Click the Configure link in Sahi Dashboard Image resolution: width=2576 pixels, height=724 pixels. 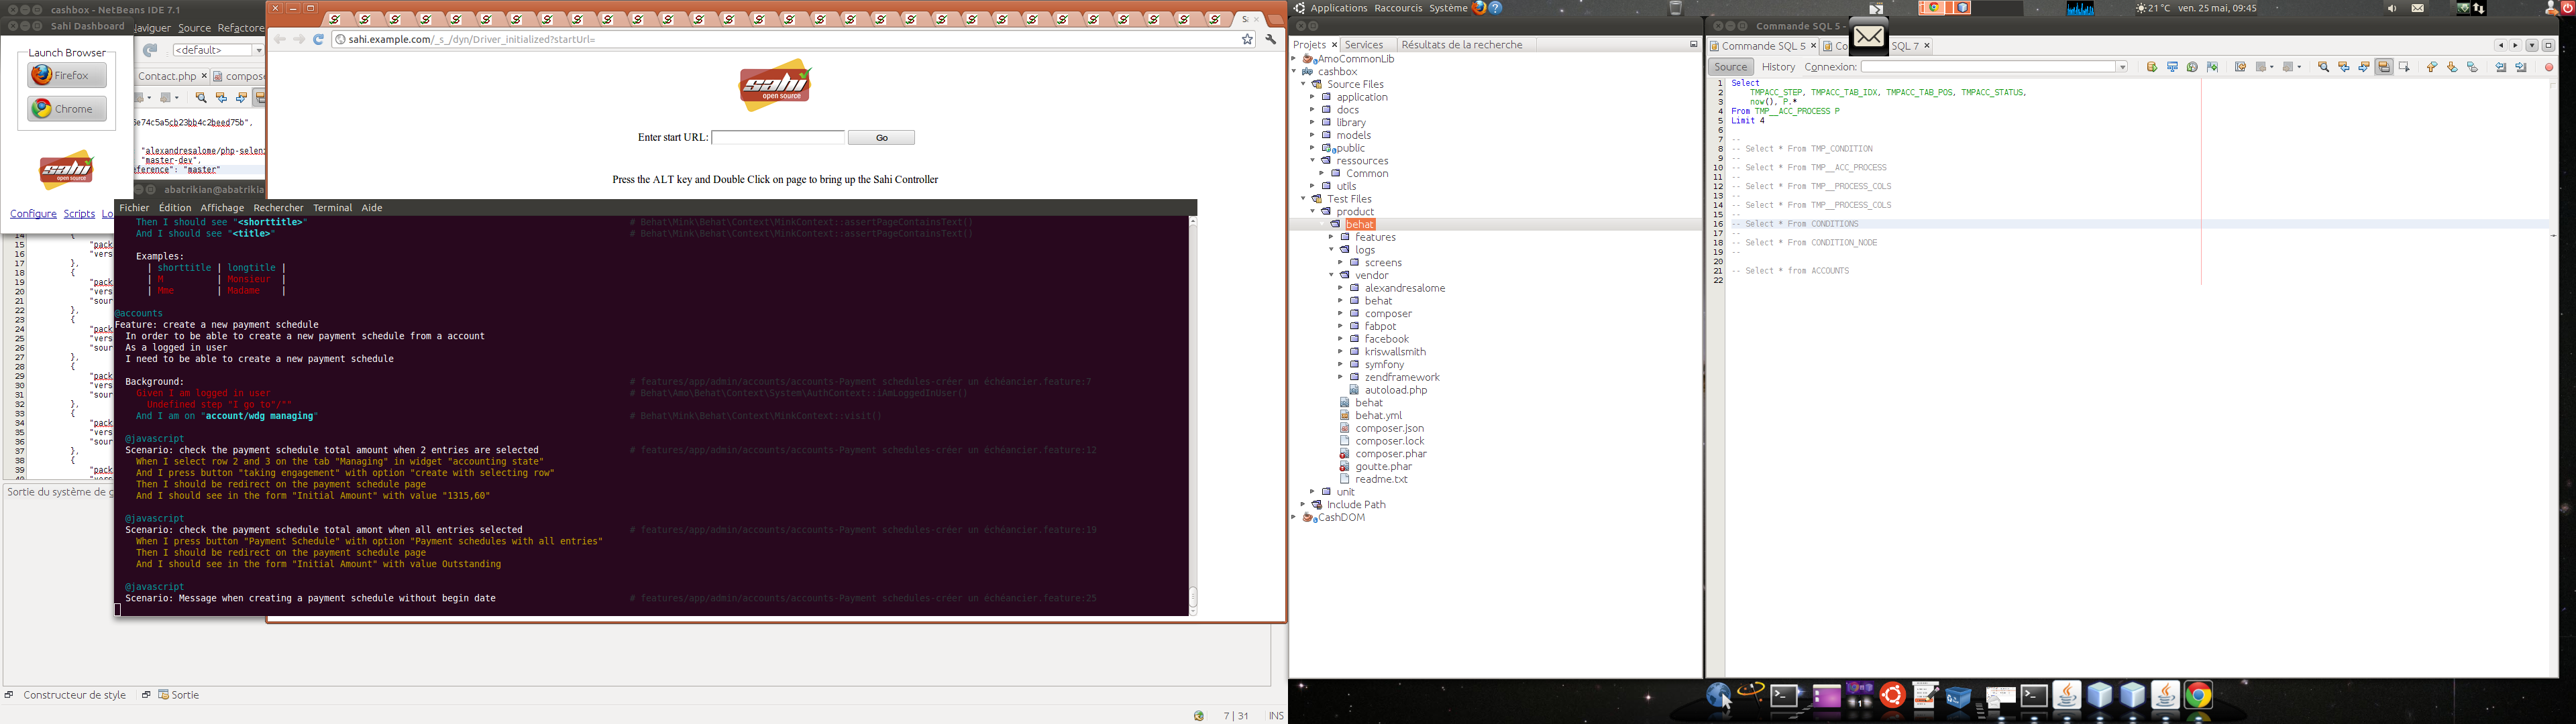[x=33, y=214]
